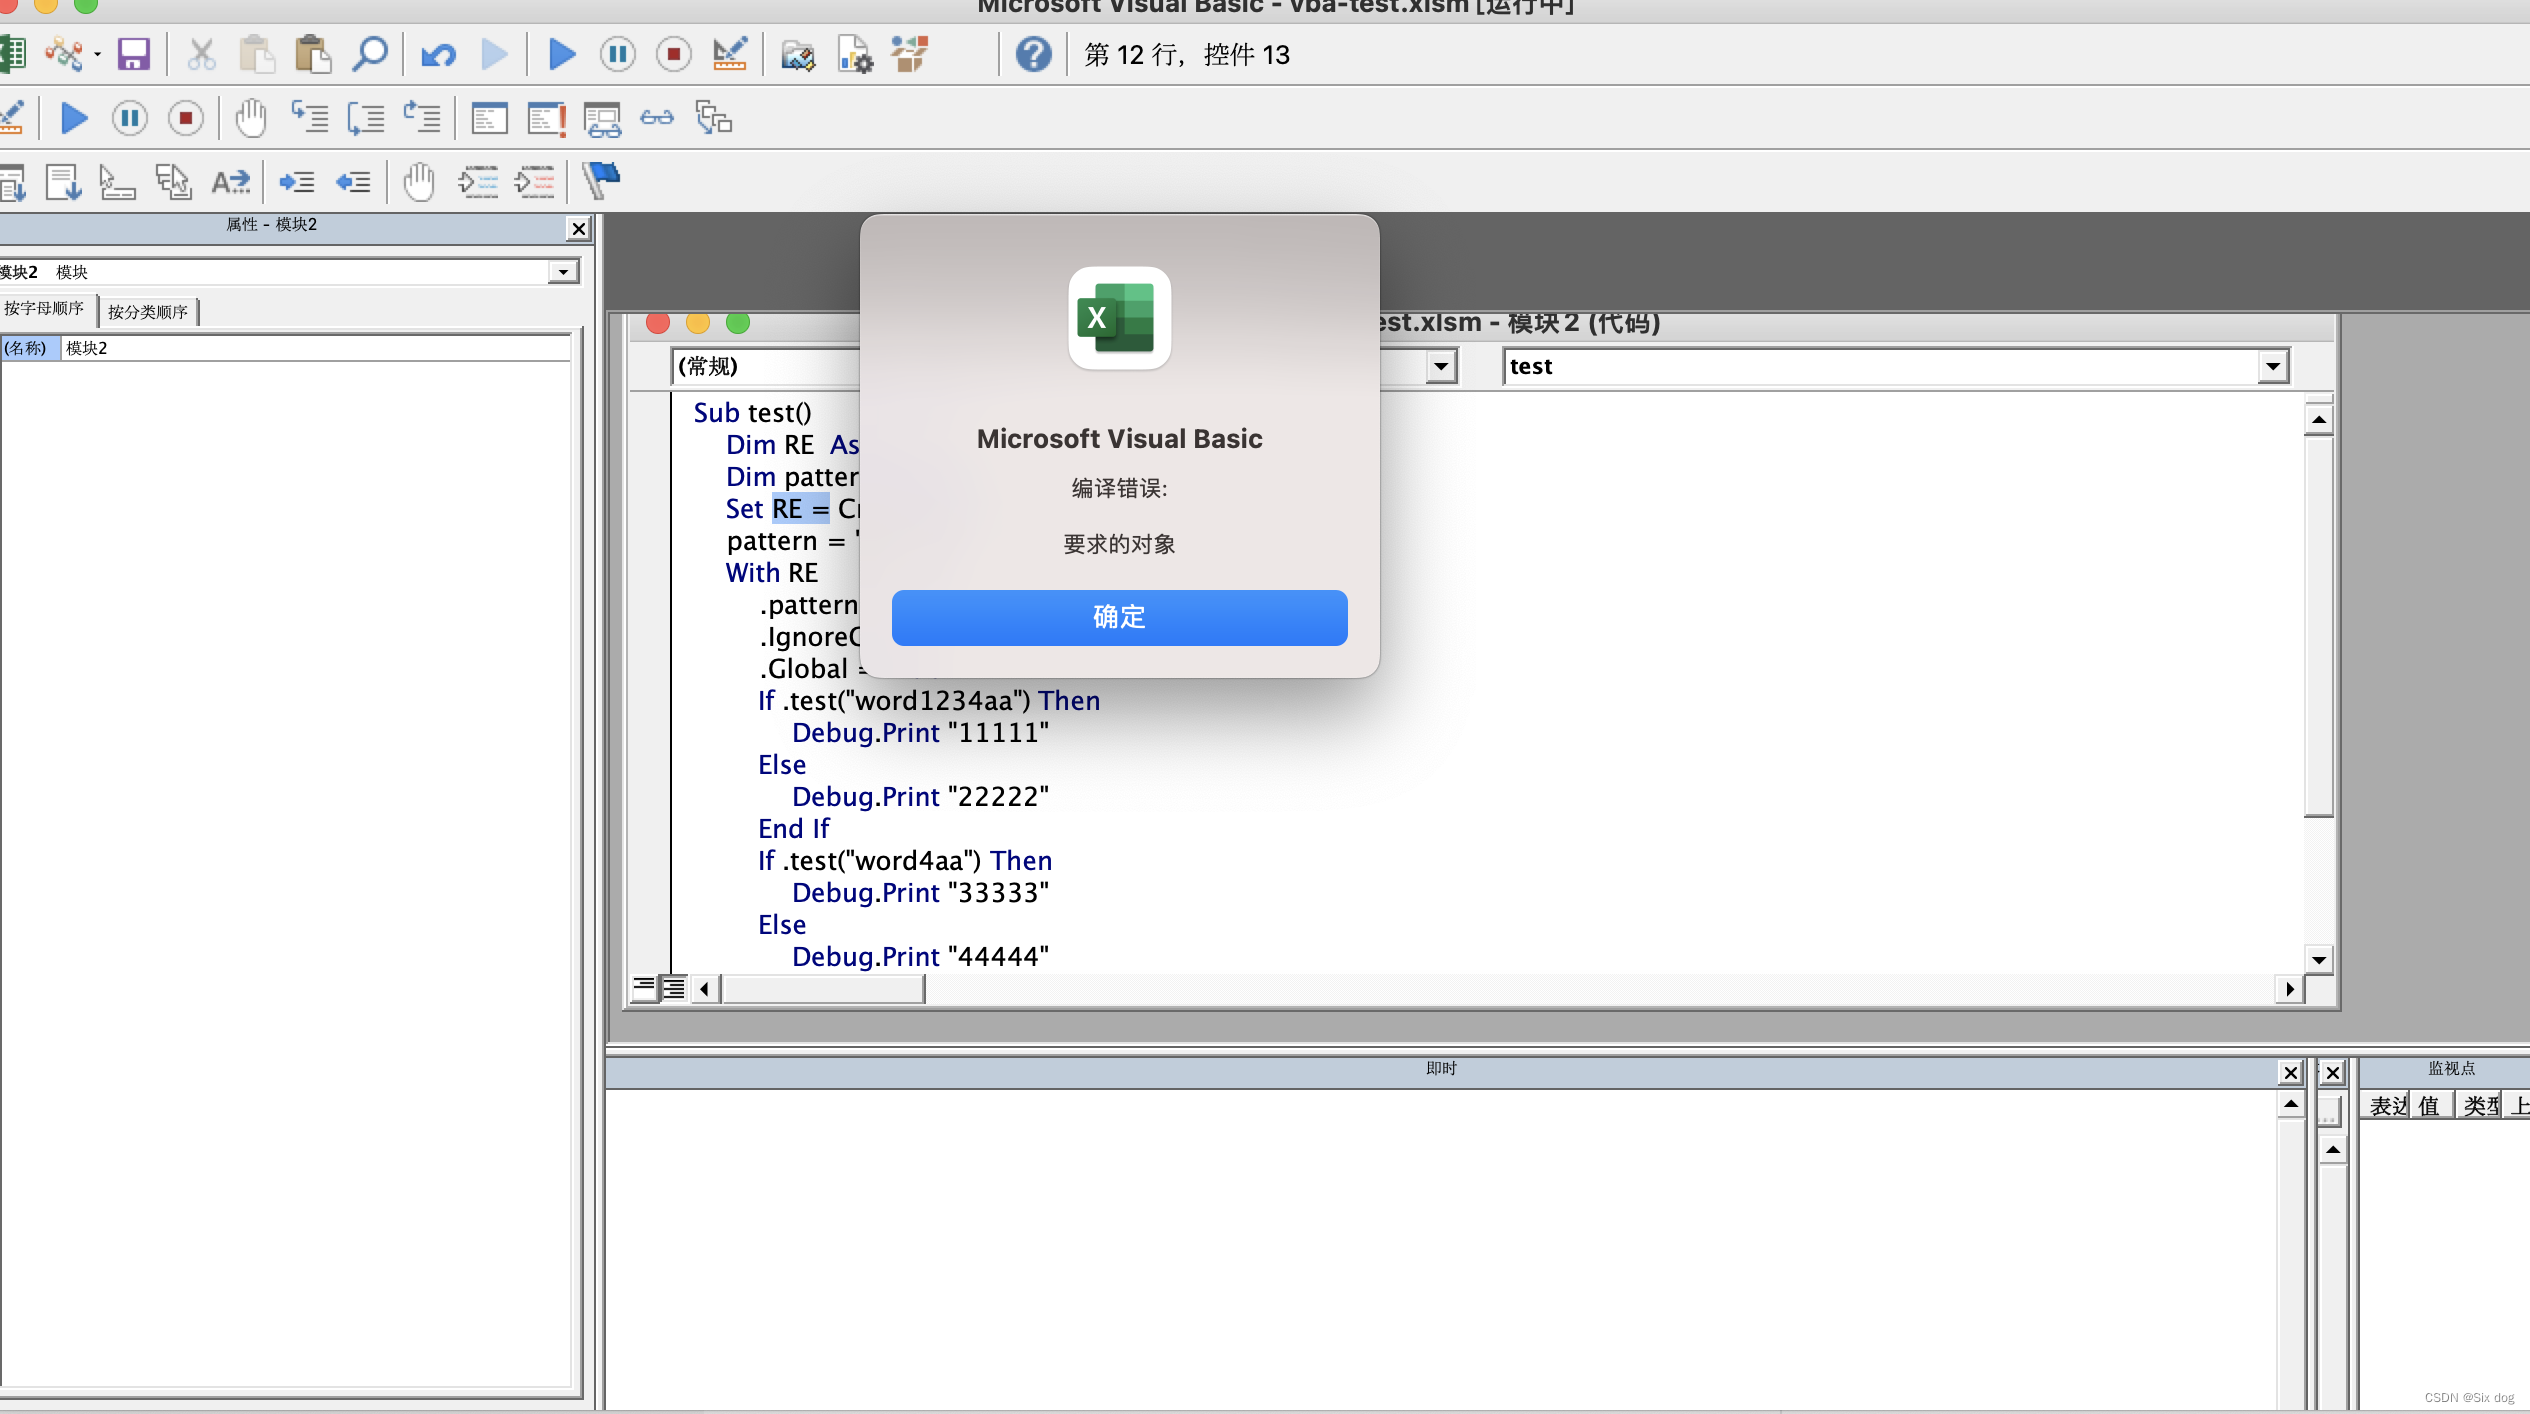Switch to 按字母顺序 properties tab

(x=45, y=309)
